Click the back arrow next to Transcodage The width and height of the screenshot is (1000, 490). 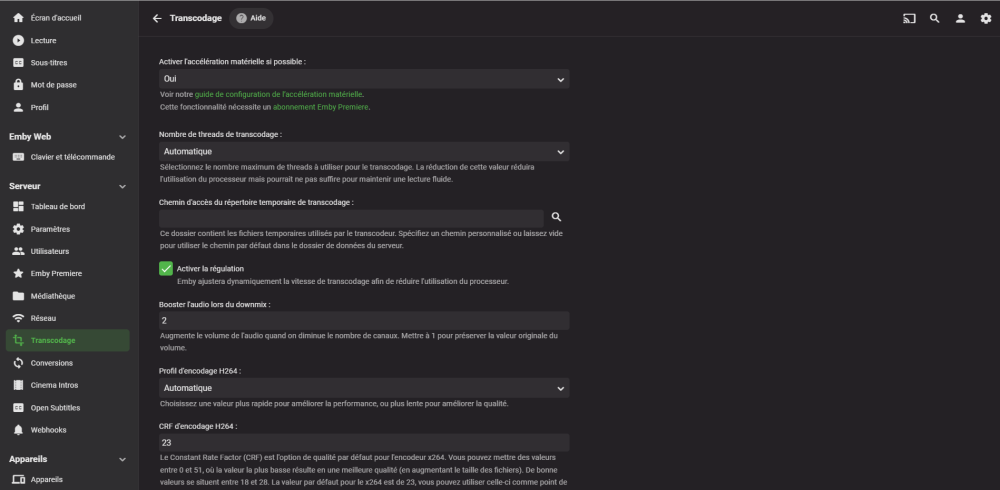157,18
